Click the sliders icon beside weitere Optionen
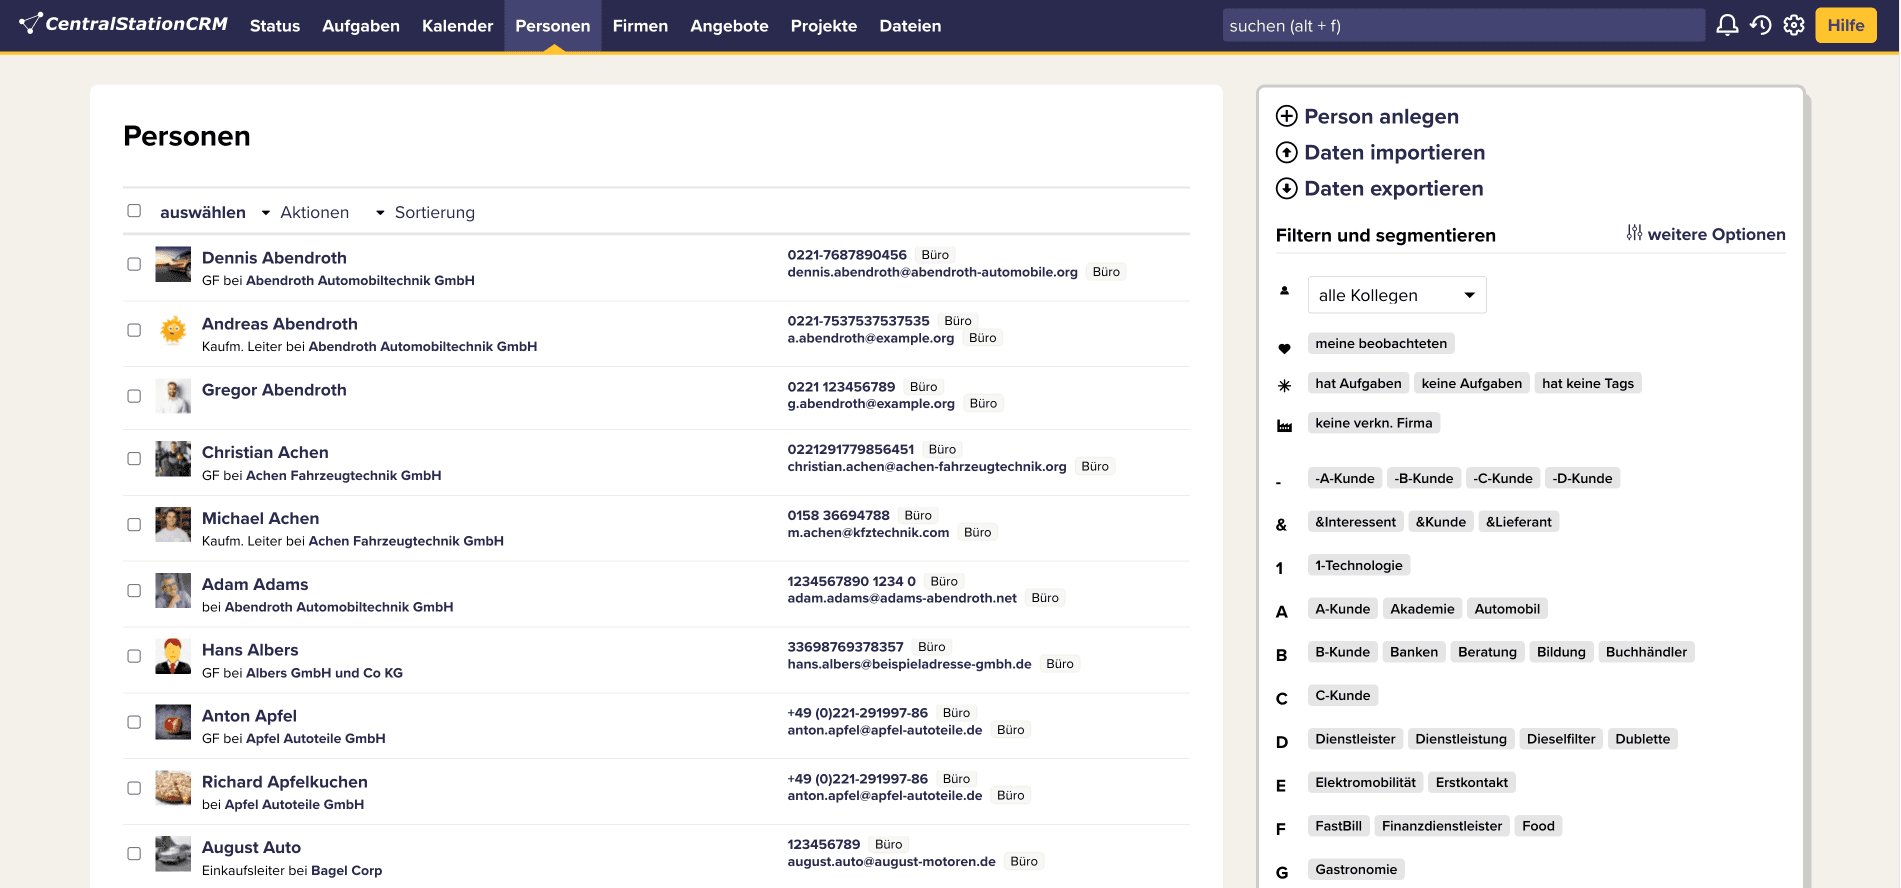The height and width of the screenshot is (888, 1901). (x=1634, y=233)
